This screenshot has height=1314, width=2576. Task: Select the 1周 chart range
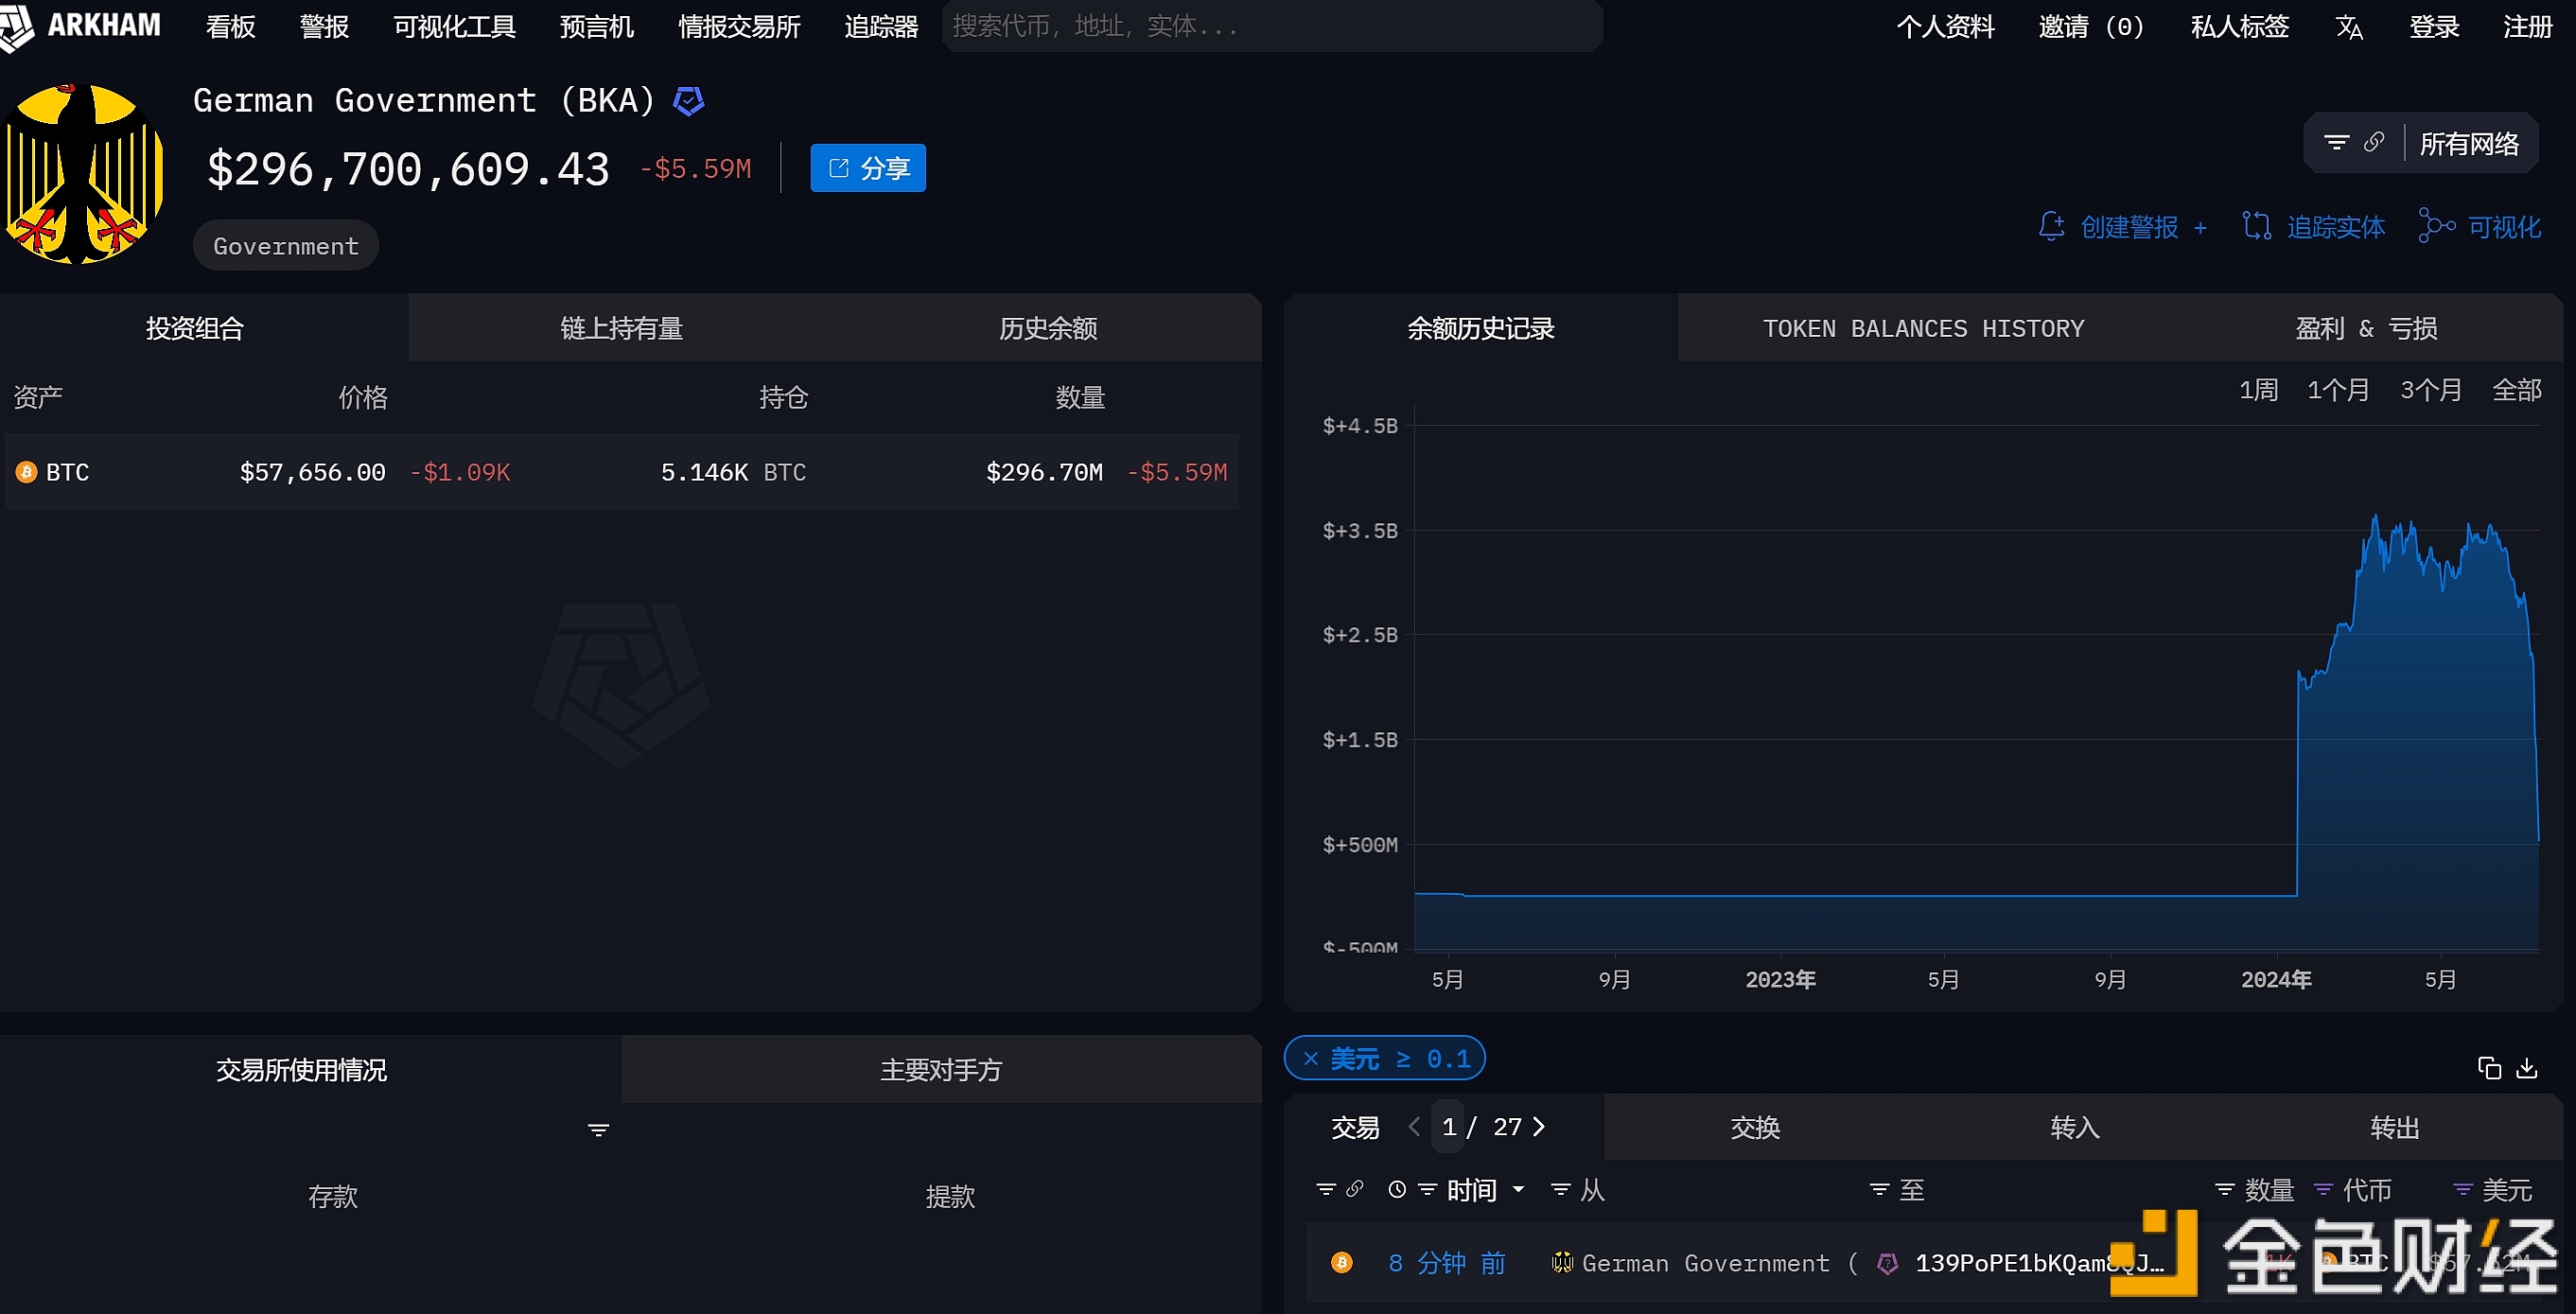click(x=2258, y=390)
